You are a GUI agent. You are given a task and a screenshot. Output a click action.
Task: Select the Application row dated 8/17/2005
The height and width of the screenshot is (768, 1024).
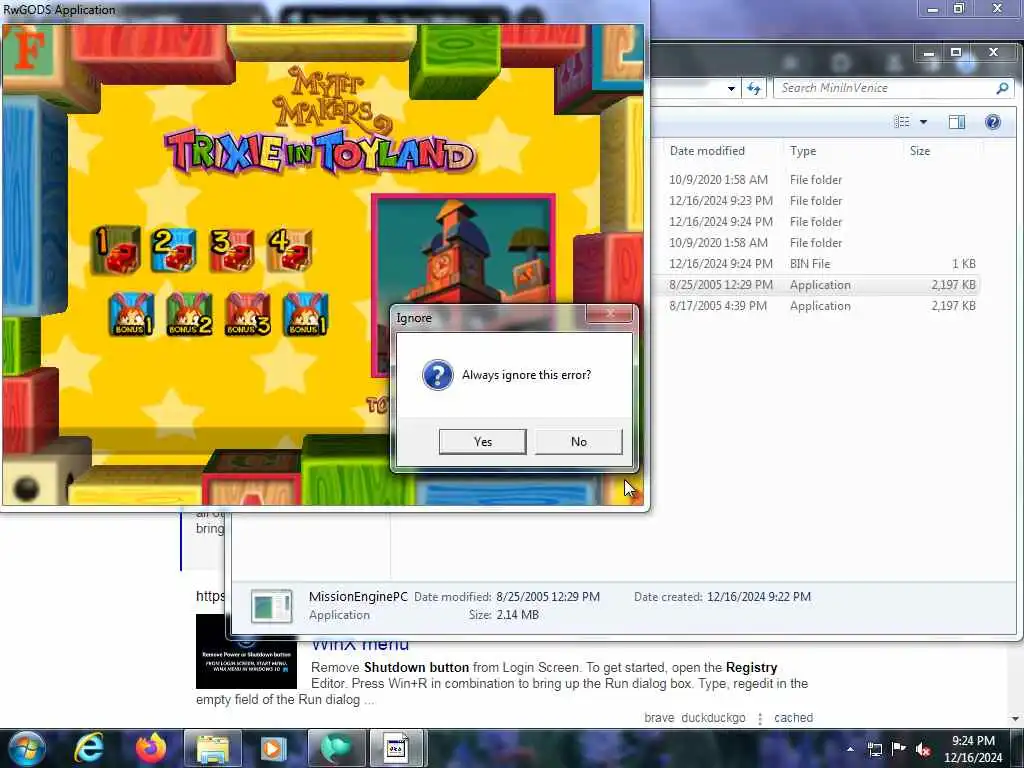click(822, 306)
